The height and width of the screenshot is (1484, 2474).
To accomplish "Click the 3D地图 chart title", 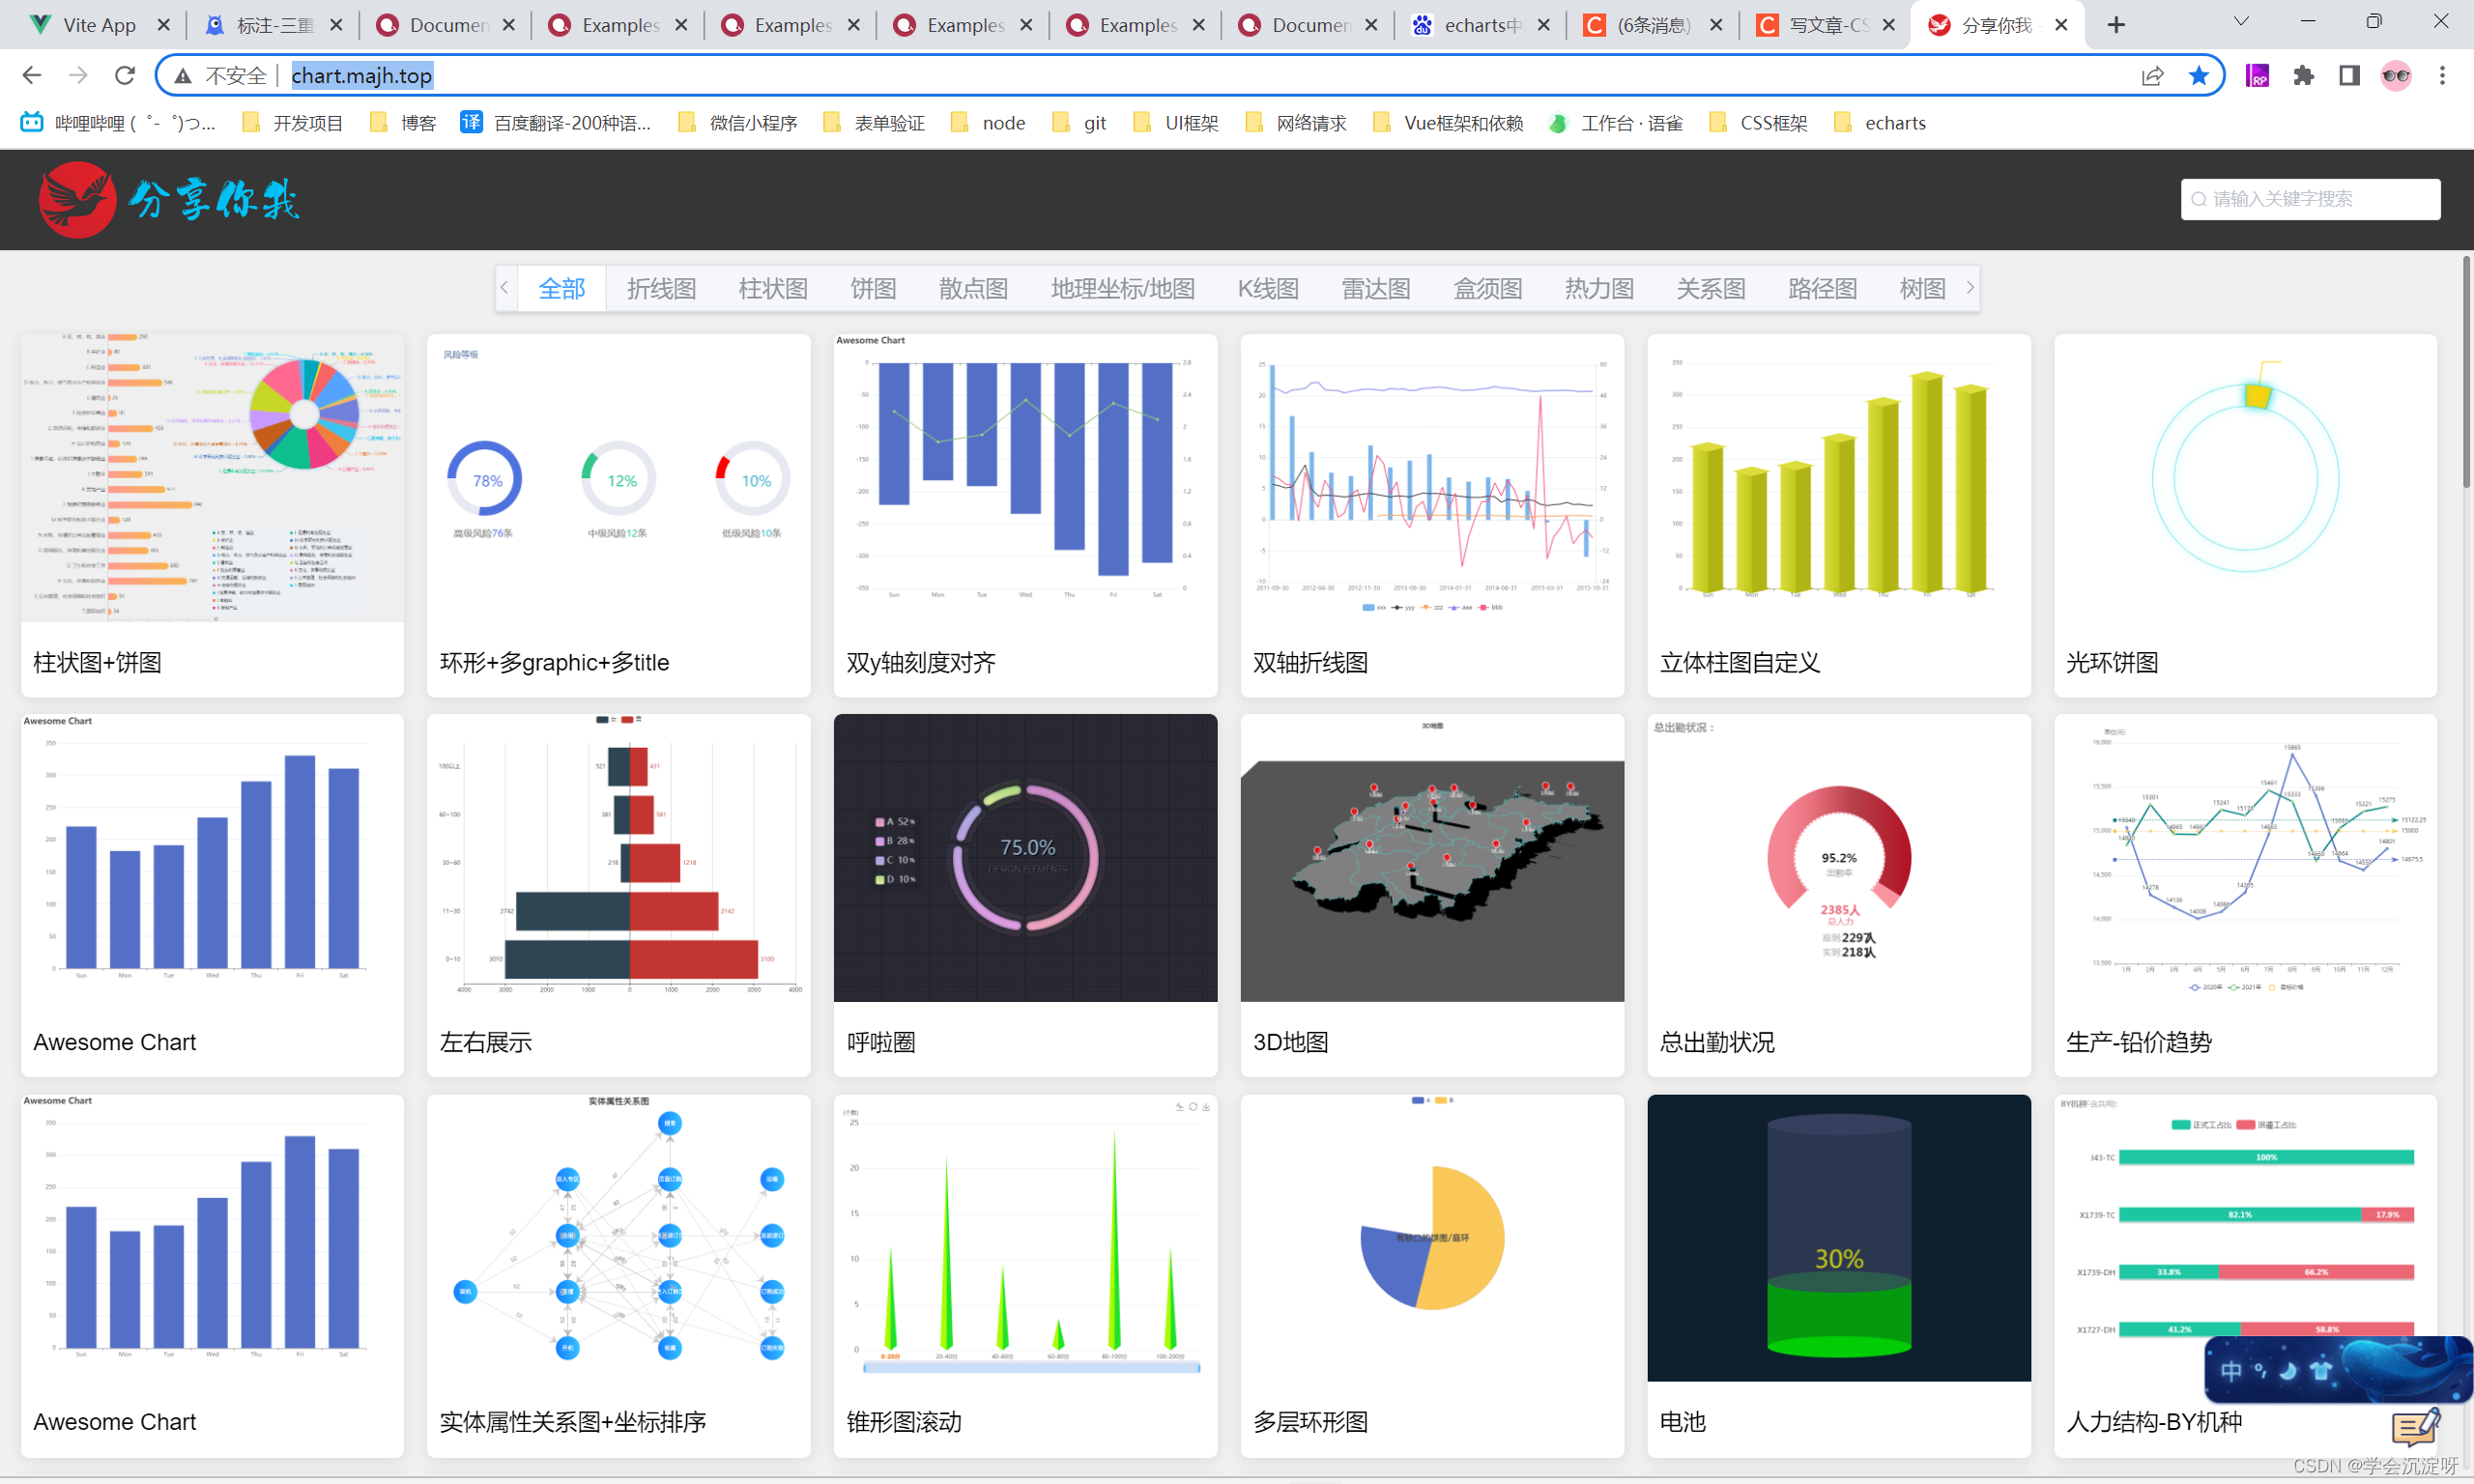I will pyautogui.click(x=1290, y=1042).
